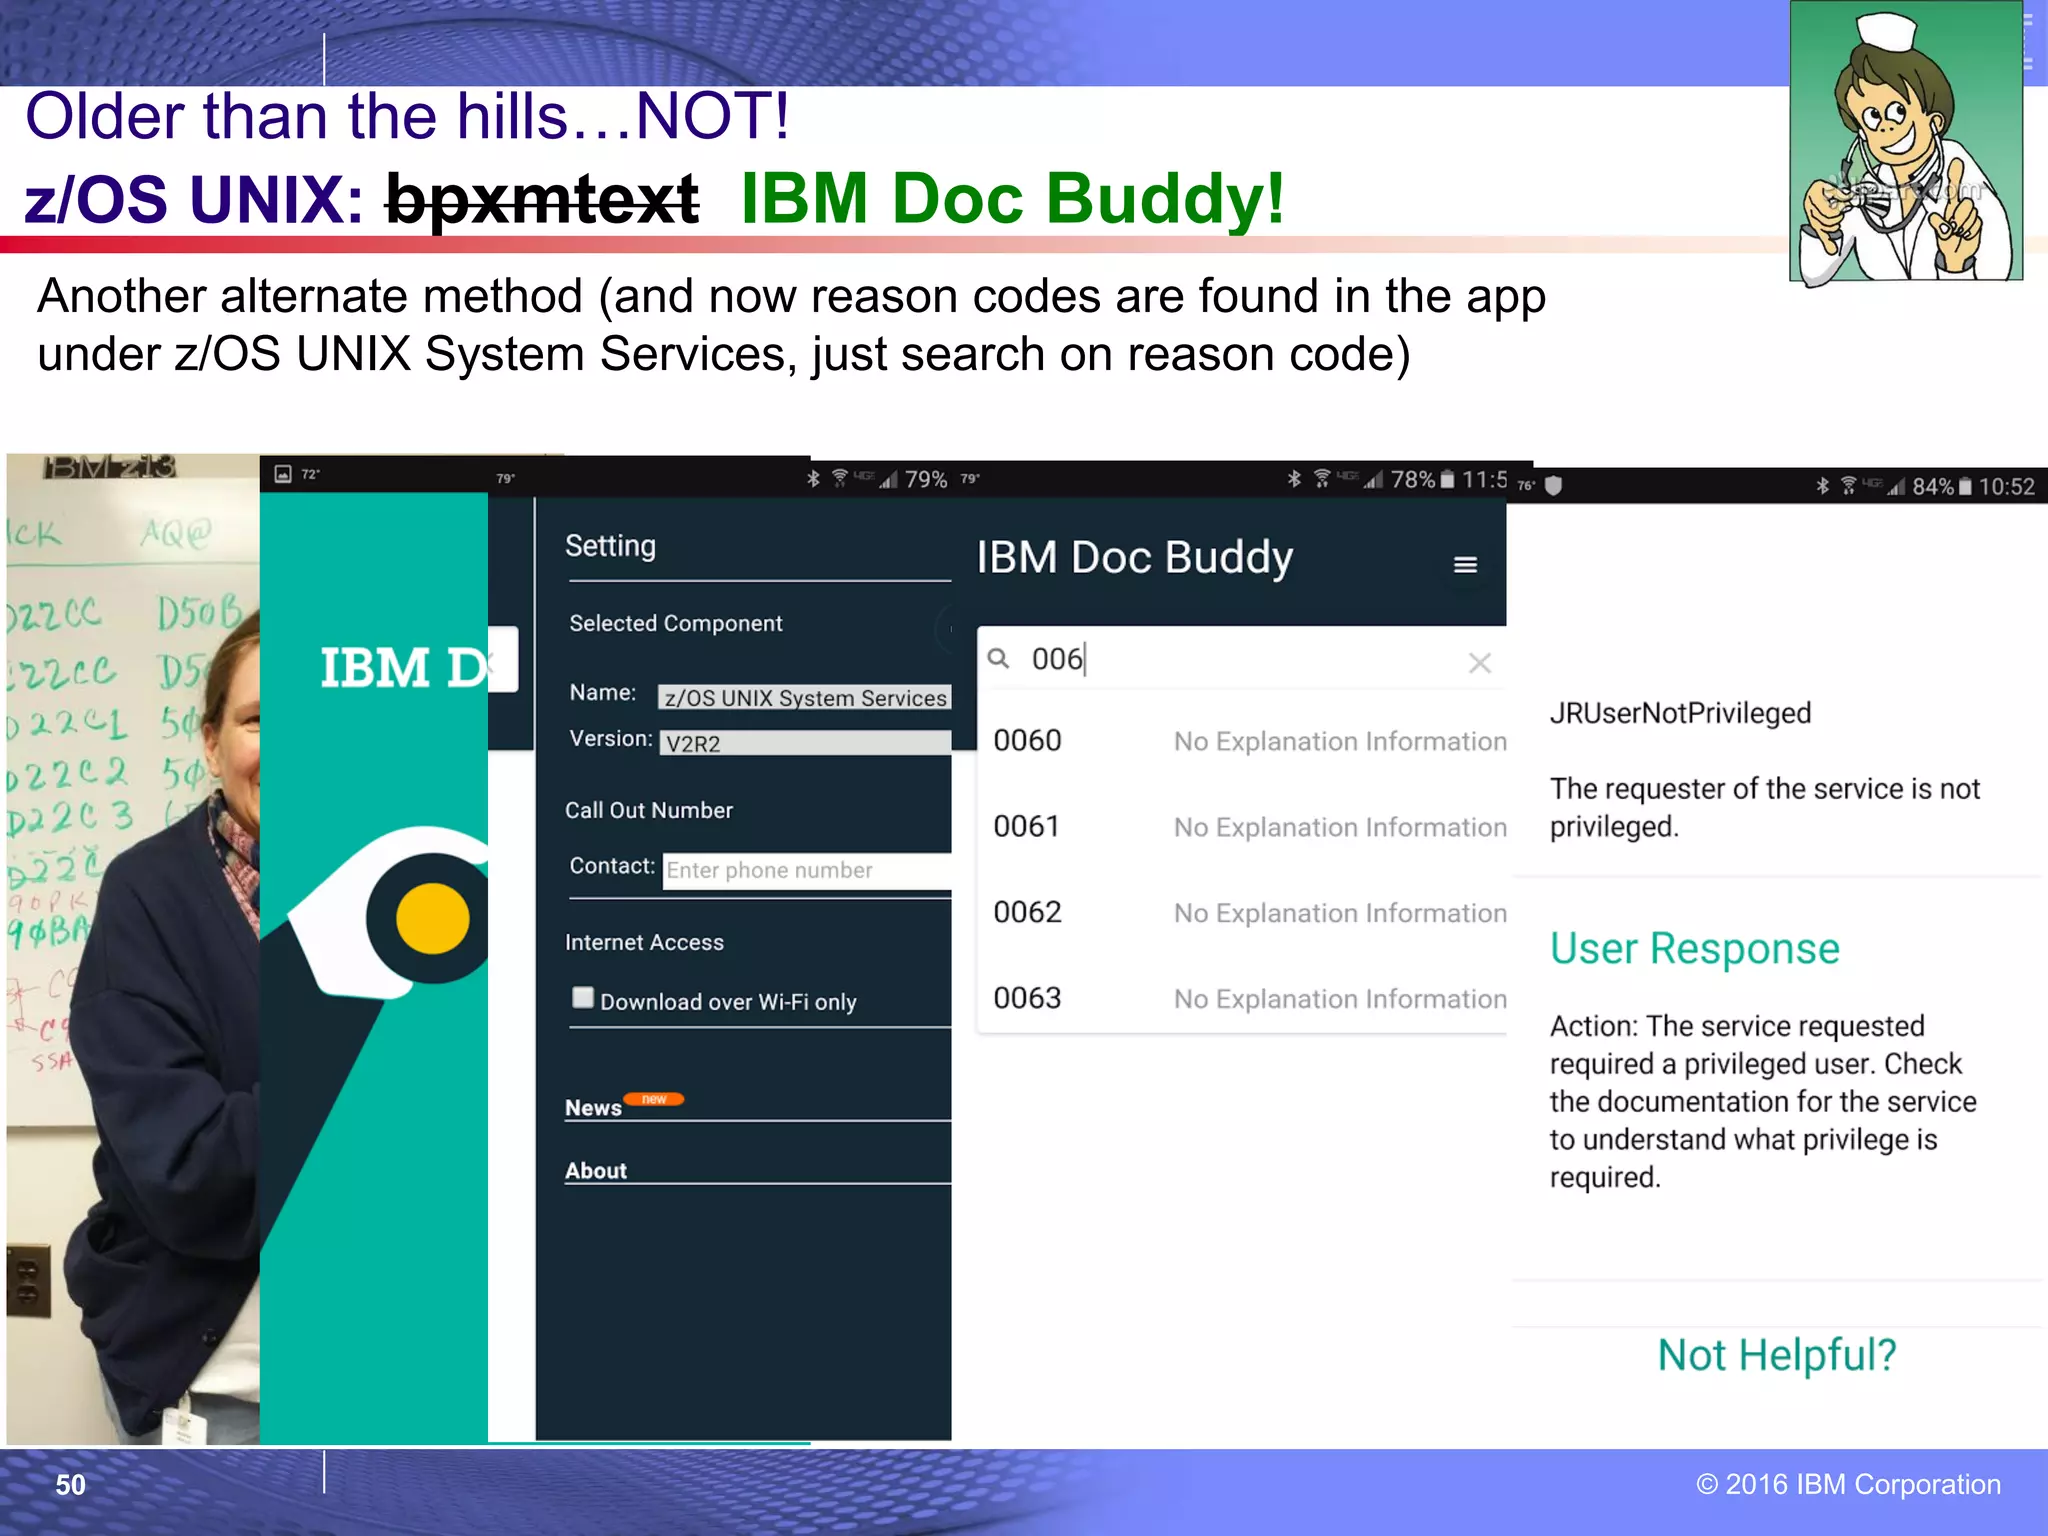
Task: Click the Selected Component label
Action: tap(676, 624)
